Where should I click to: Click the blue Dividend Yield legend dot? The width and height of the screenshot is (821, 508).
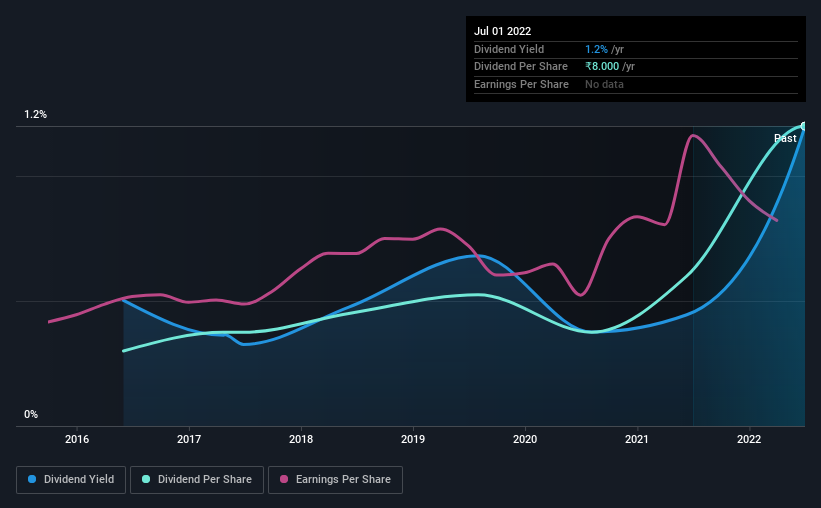pos(32,479)
